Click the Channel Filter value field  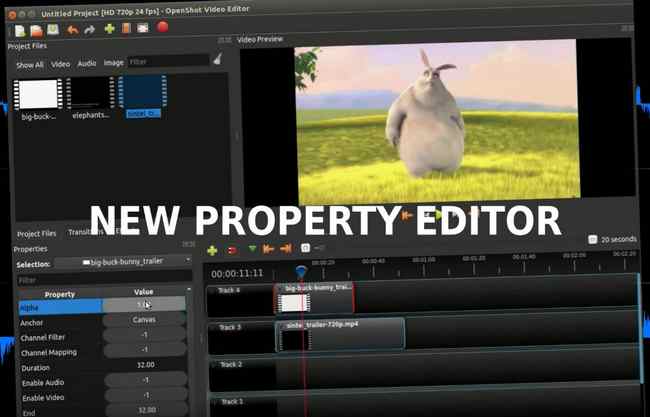point(145,335)
